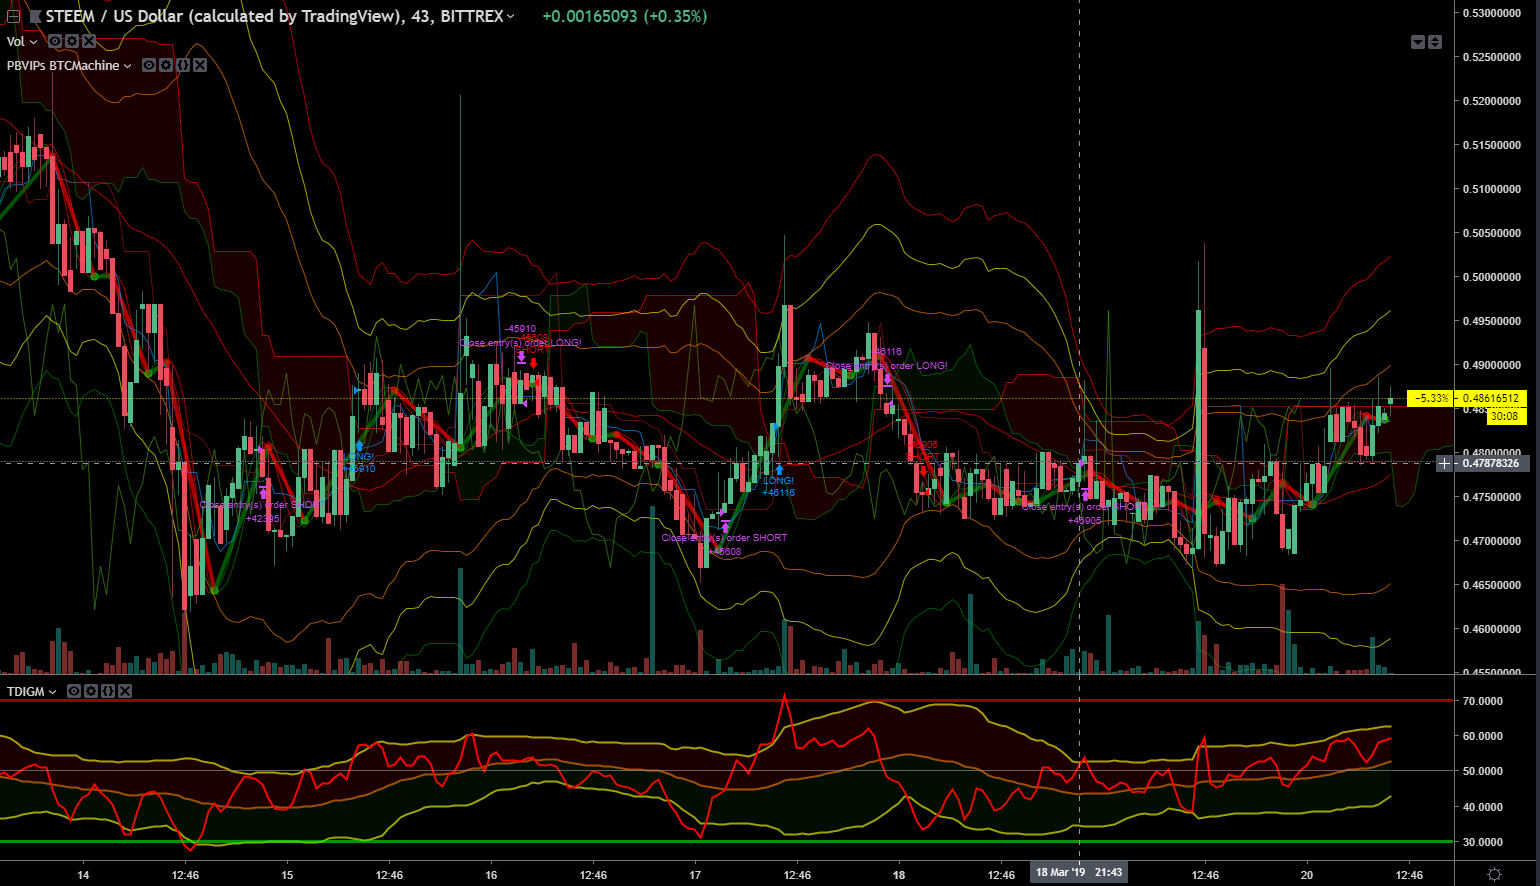Click the date label 14 on time axis
The height and width of the screenshot is (886, 1540).
(x=83, y=875)
